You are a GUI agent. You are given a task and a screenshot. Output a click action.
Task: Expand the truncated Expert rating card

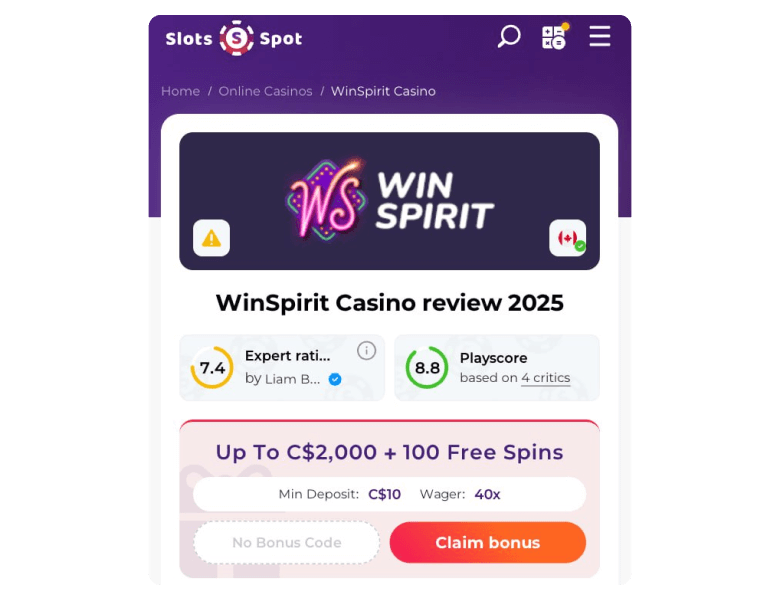282,368
